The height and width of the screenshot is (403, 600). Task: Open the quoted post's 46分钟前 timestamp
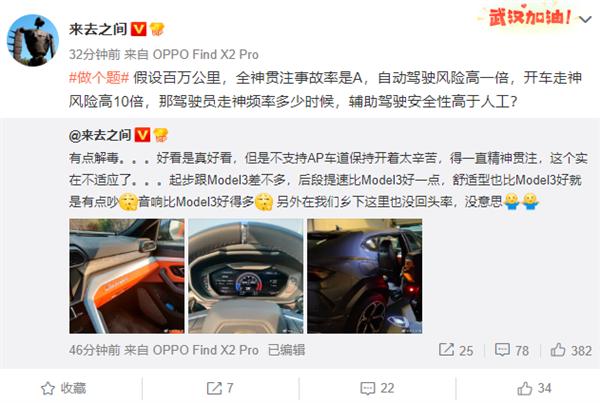coord(95,350)
